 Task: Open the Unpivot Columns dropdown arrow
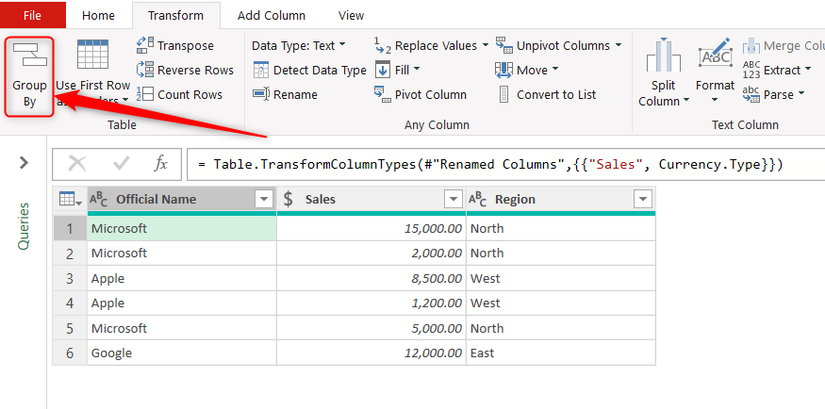(x=618, y=45)
